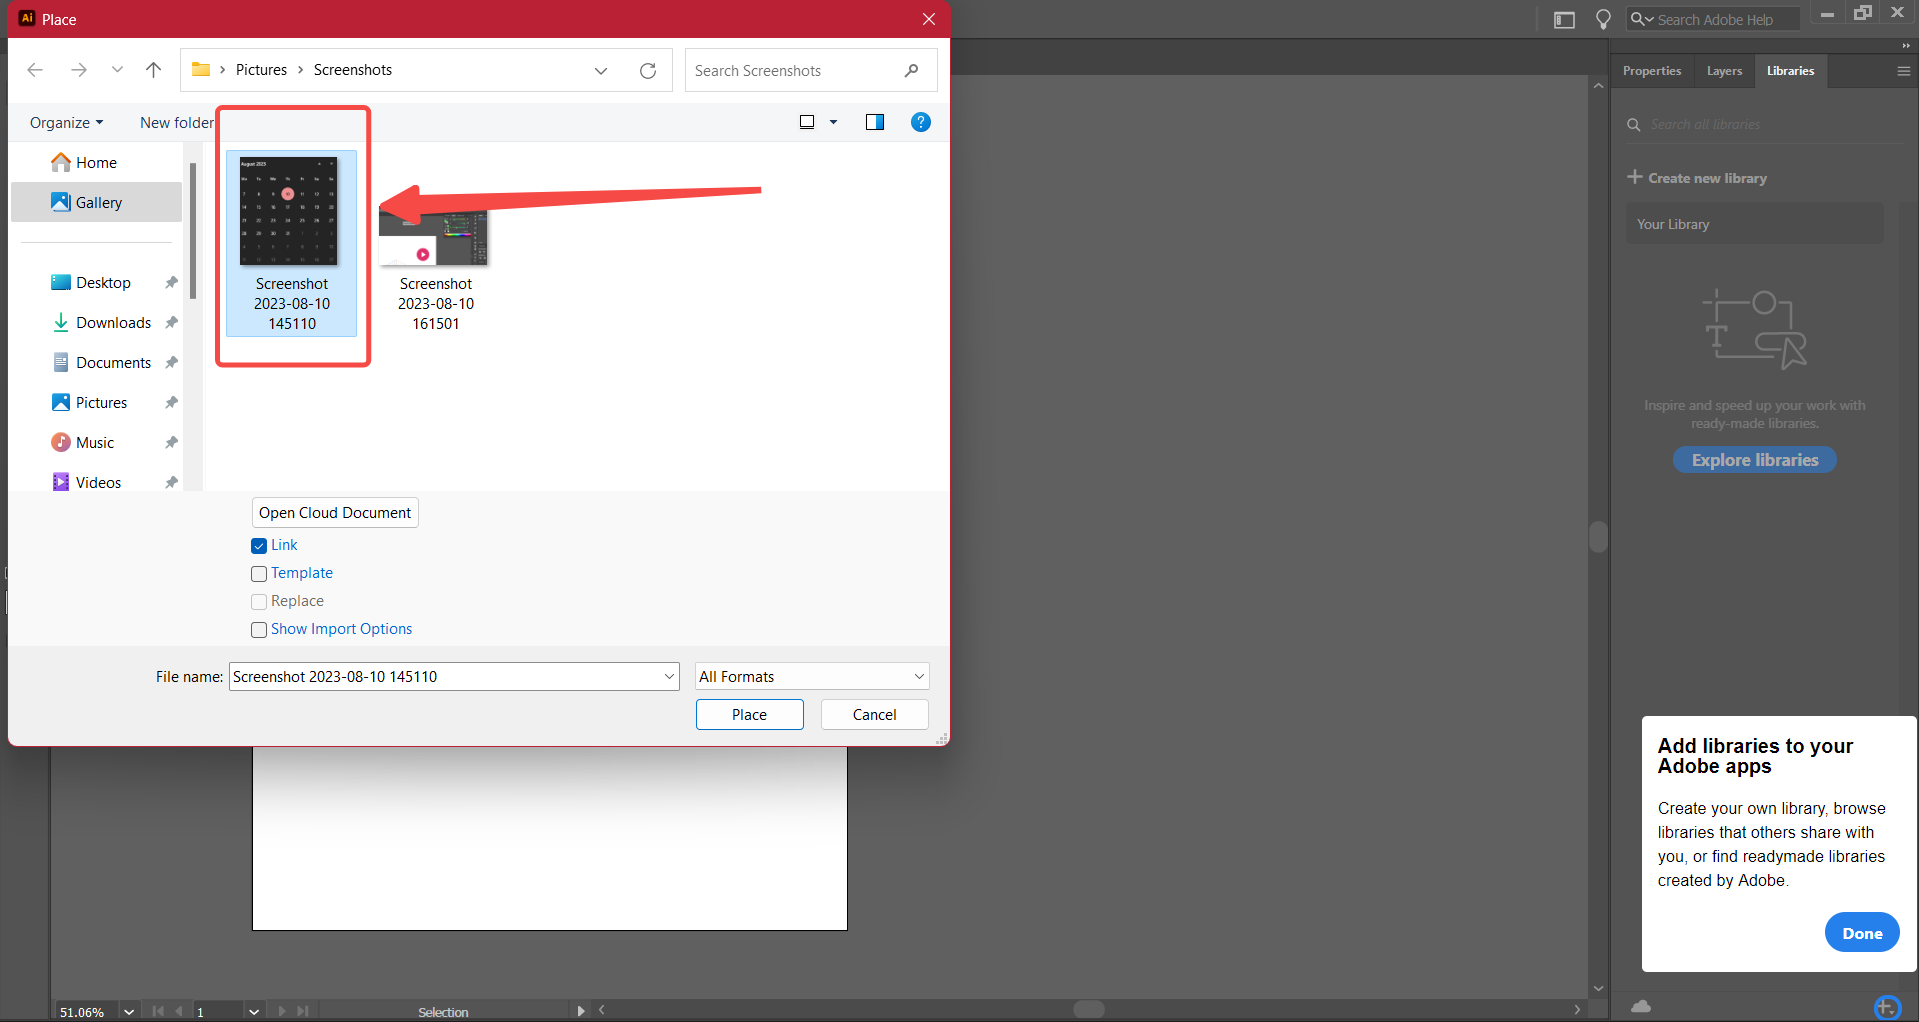Toggle the preview pane
The width and height of the screenshot is (1919, 1022).
(x=875, y=122)
